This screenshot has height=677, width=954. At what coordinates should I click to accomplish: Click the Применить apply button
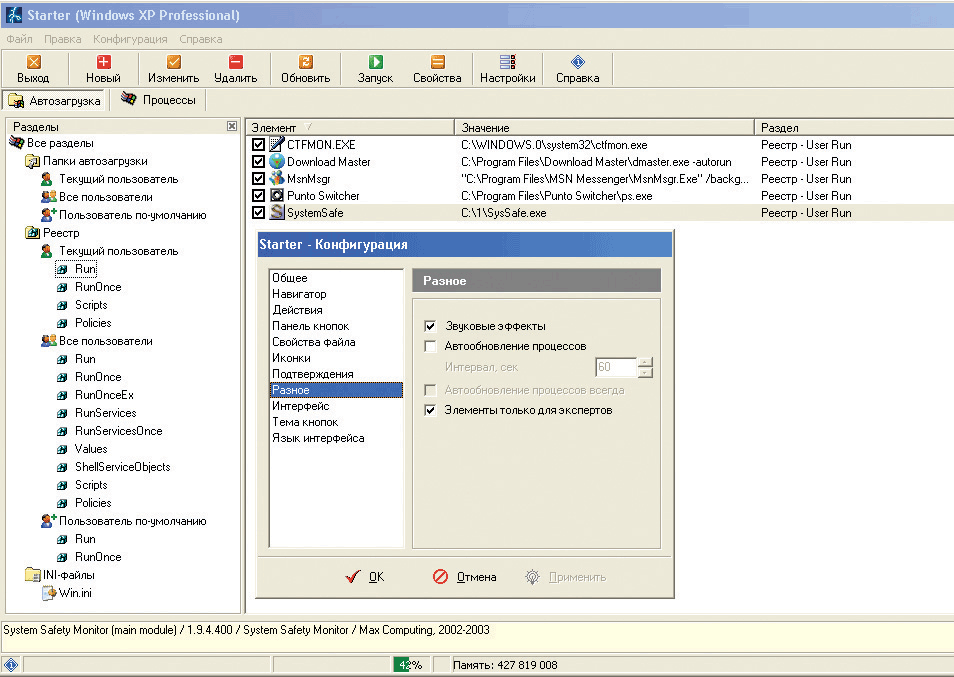tap(565, 577)
